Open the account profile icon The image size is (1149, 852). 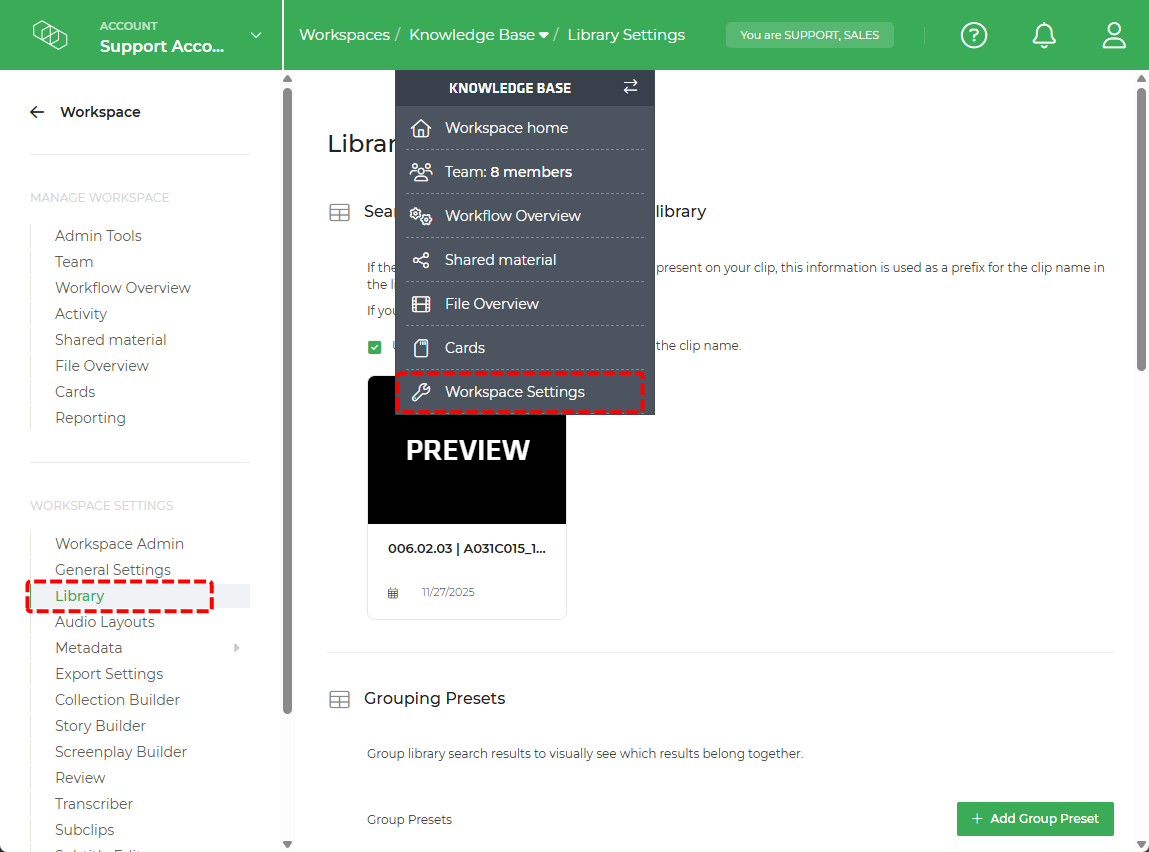click(1113, 35)
